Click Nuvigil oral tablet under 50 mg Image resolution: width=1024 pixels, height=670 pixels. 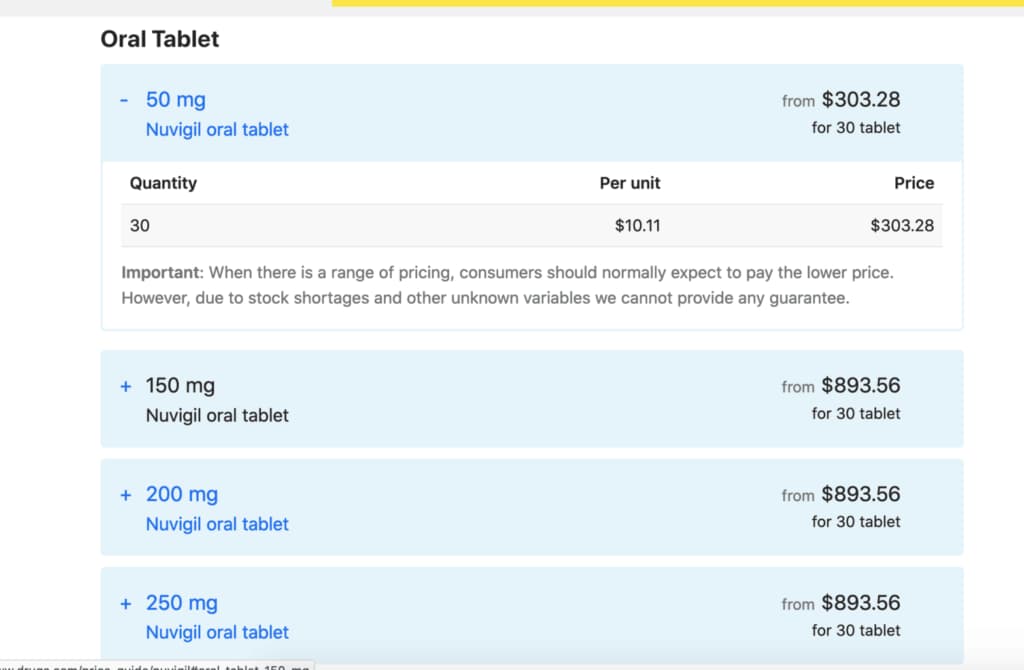coord(217,129)
